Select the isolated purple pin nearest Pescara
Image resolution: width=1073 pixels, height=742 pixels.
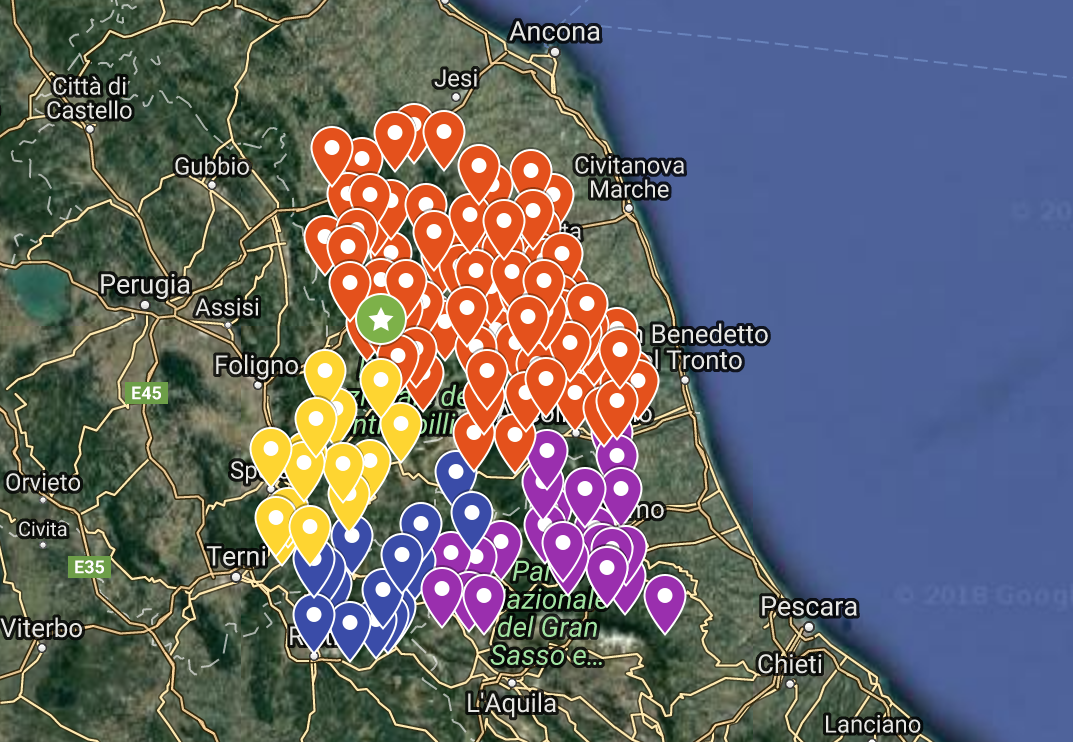664,603
